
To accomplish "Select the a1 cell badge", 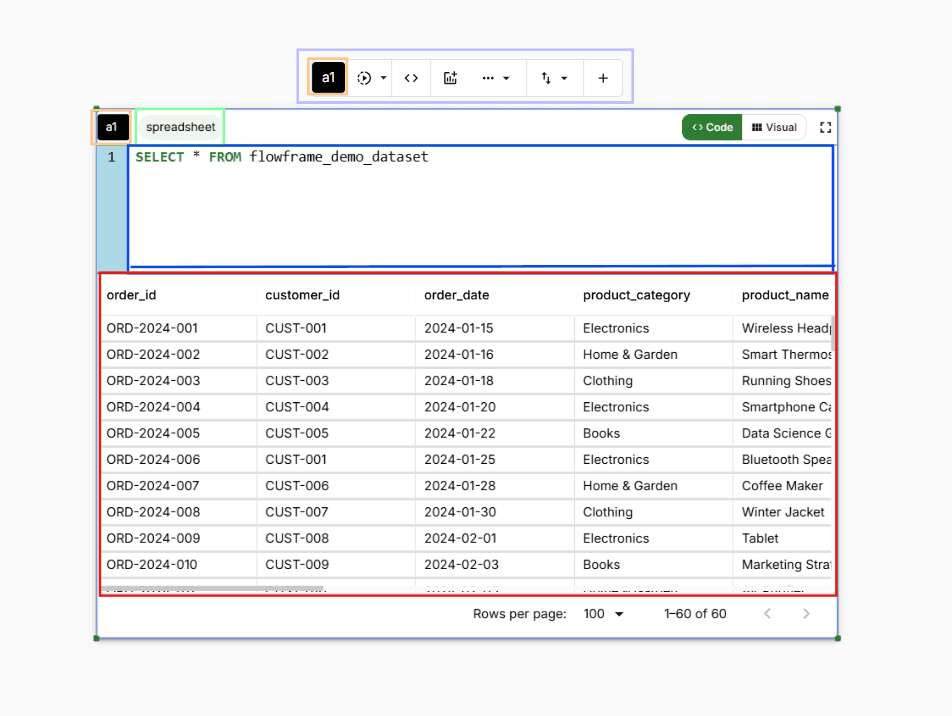I will pyautogui.click(x=112, y=127).
